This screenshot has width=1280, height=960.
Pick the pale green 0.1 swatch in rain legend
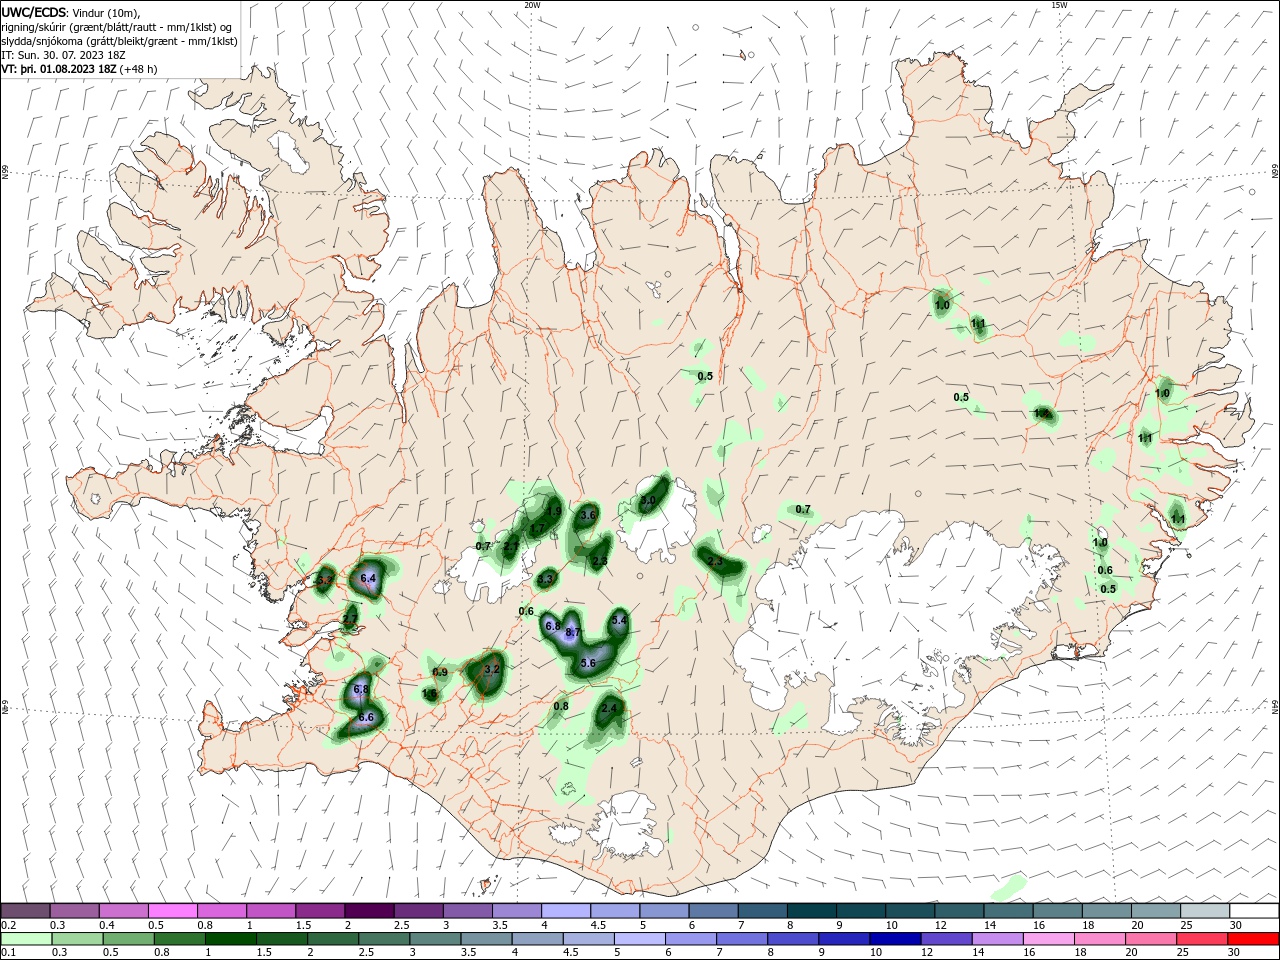(26, 939)
